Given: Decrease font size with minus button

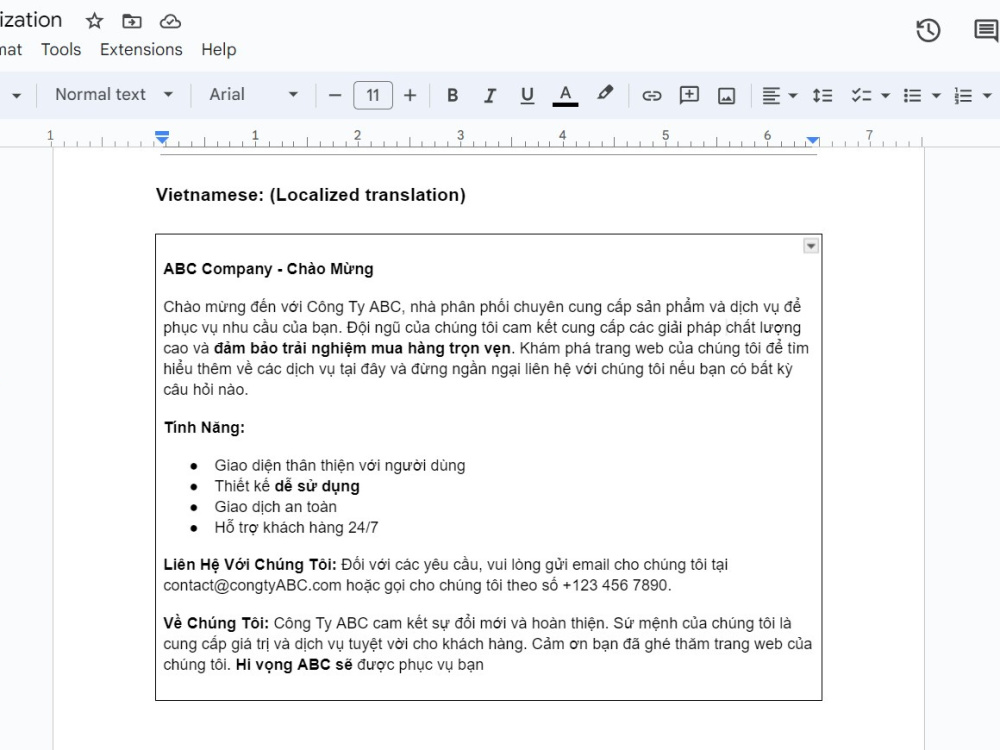Looking at the screenshot, I should [335, 96].
